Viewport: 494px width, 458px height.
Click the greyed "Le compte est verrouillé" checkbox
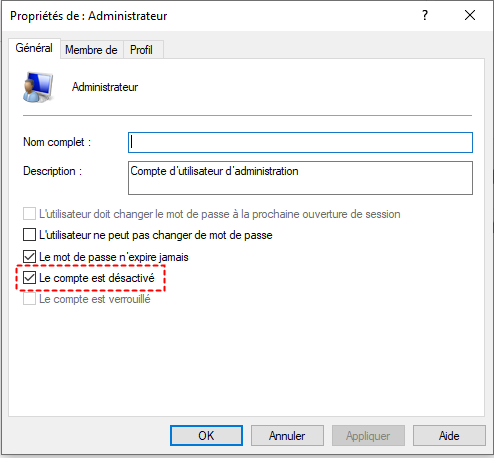click(29, 299)
